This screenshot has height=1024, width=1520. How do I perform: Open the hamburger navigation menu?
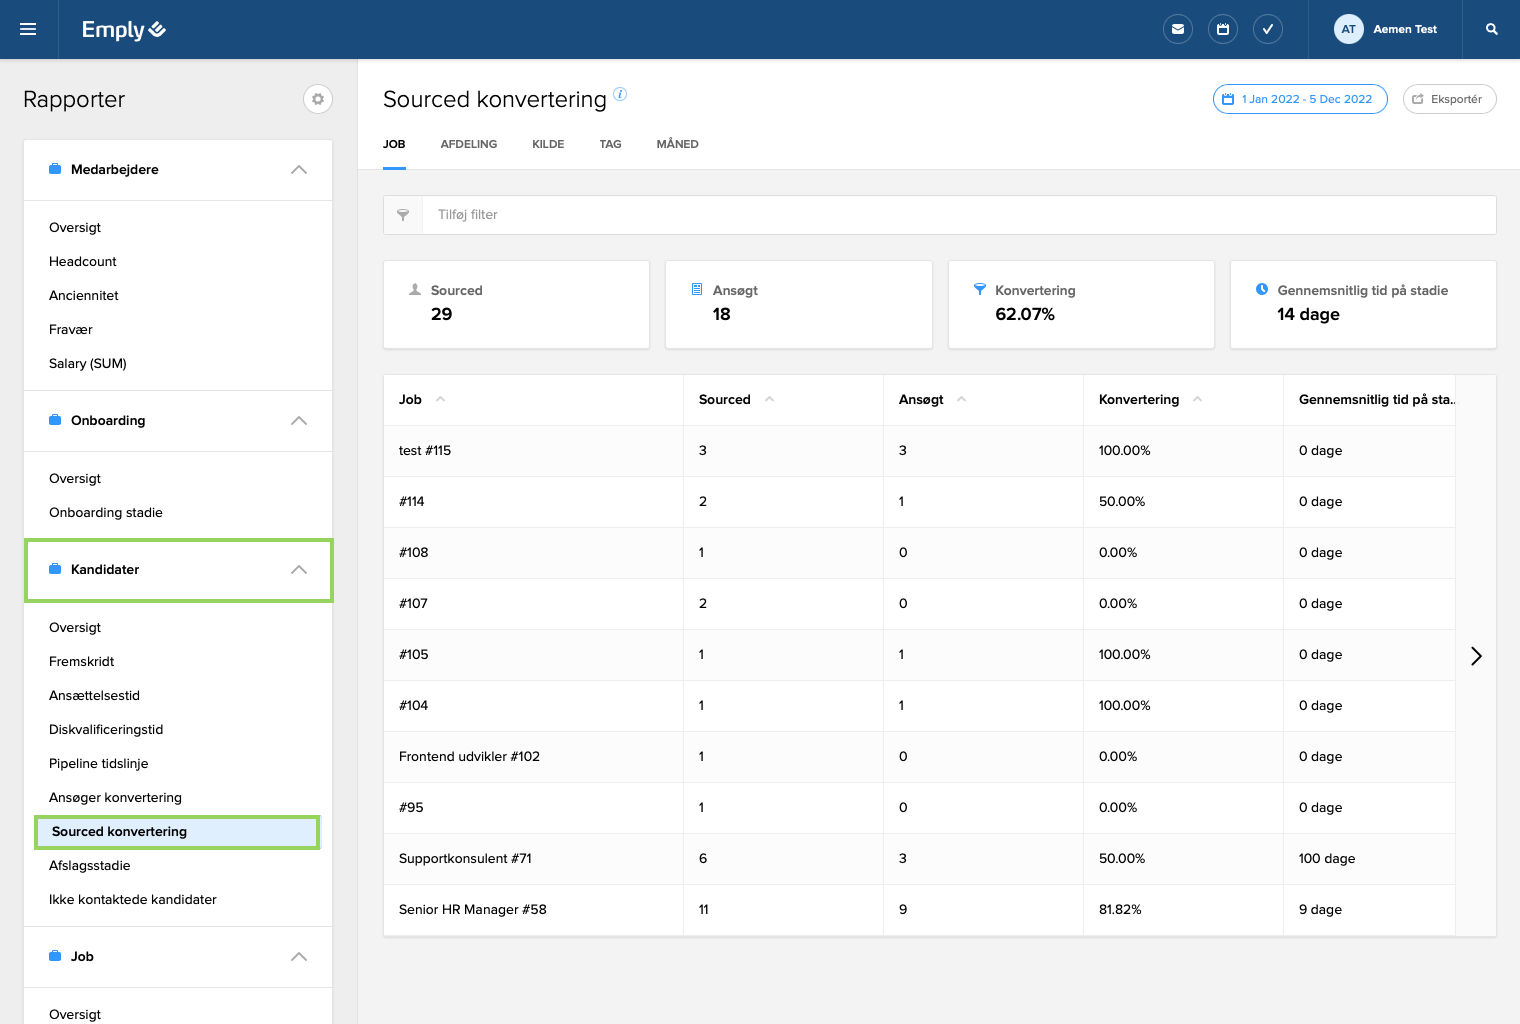tap(28, 29)
